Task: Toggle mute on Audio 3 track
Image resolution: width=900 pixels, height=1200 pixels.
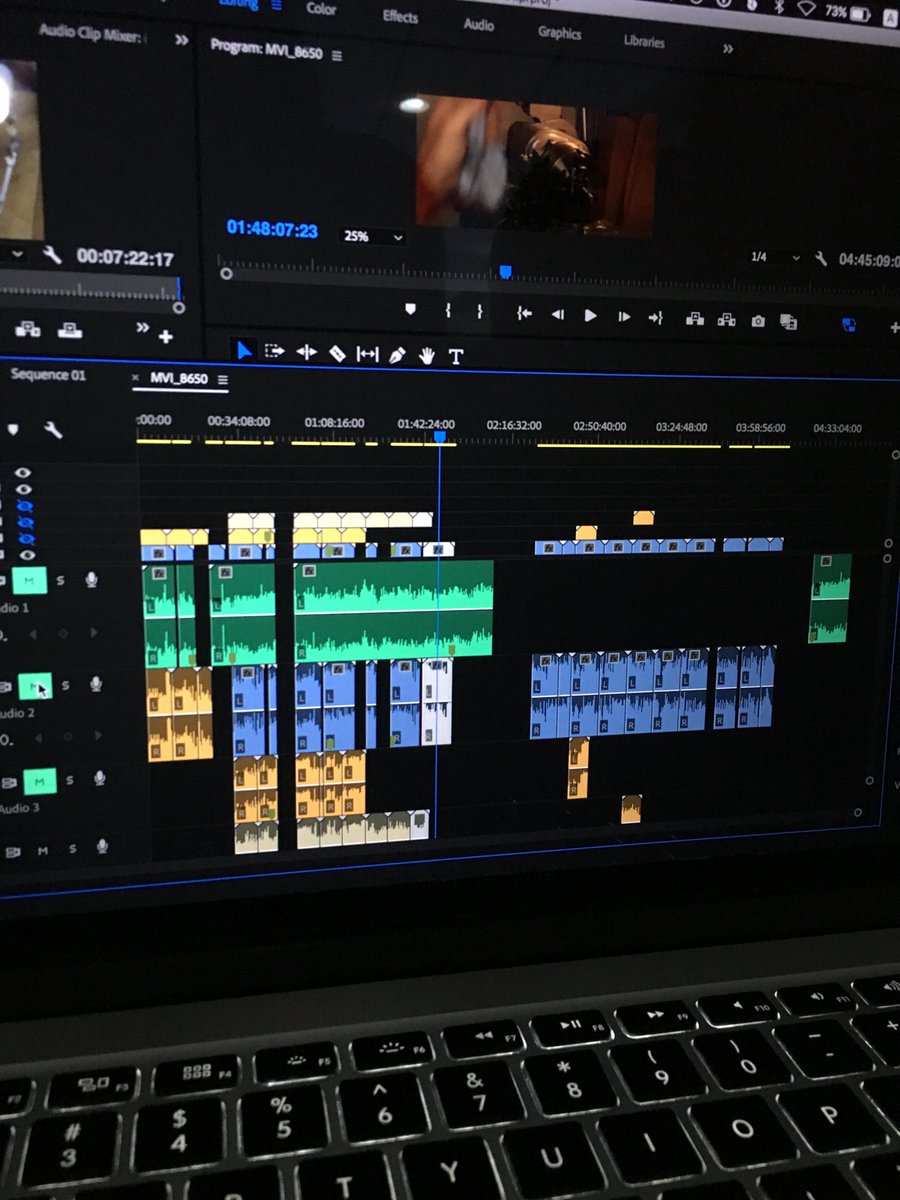Action: [39, 781]
